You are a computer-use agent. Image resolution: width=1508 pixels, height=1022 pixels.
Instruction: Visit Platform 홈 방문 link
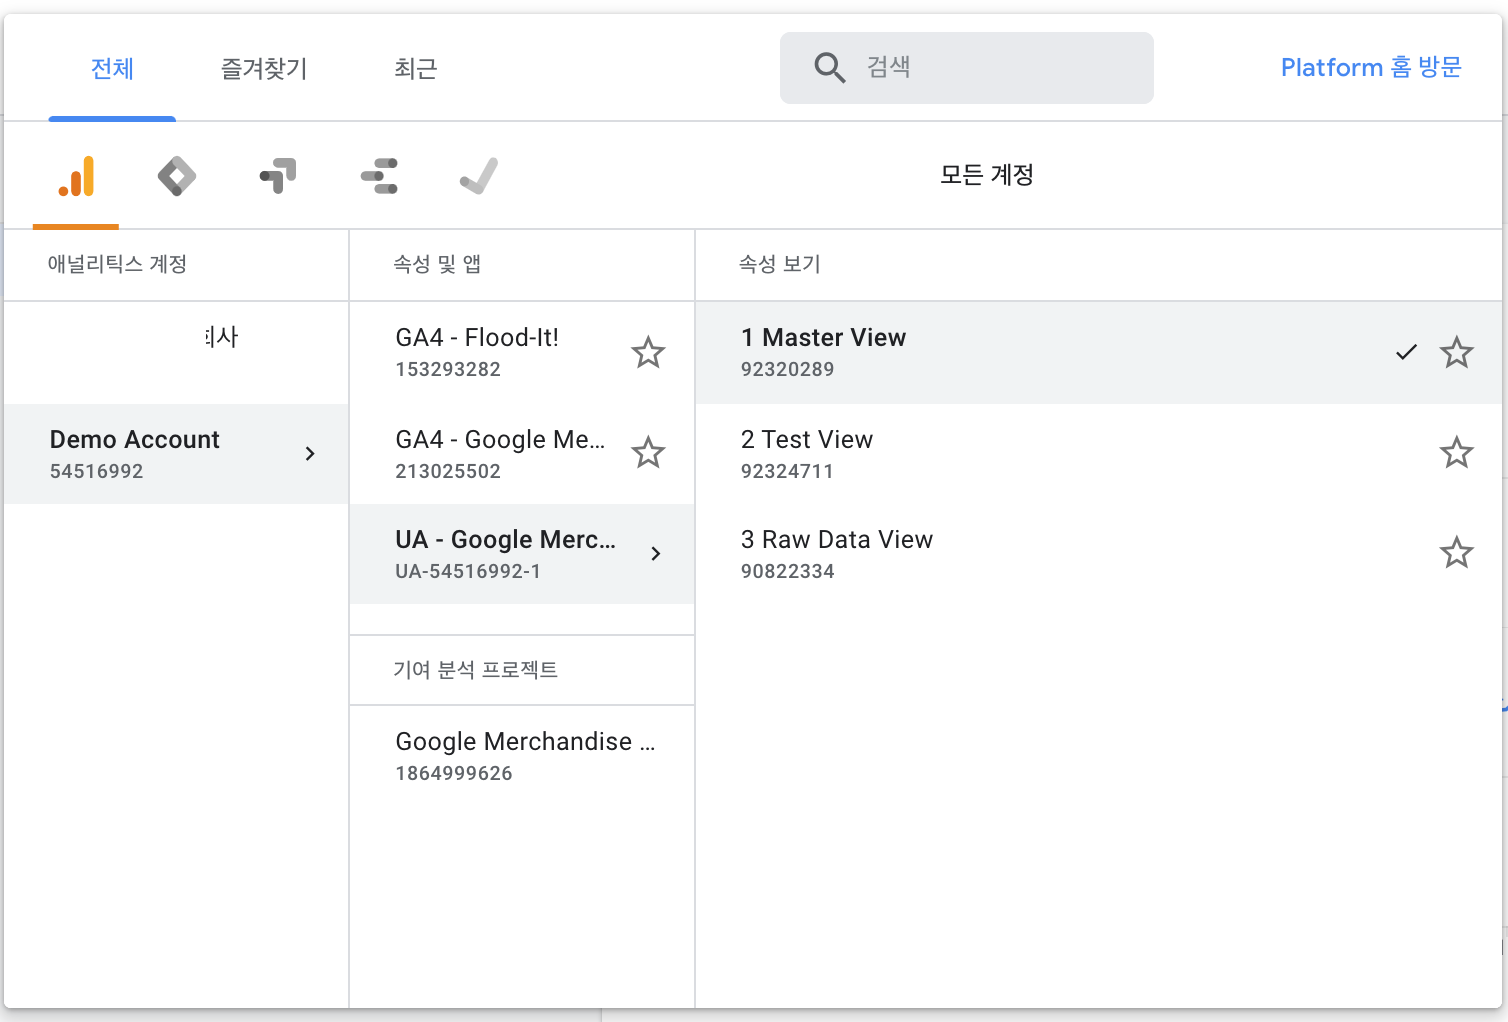(1371, 67)
